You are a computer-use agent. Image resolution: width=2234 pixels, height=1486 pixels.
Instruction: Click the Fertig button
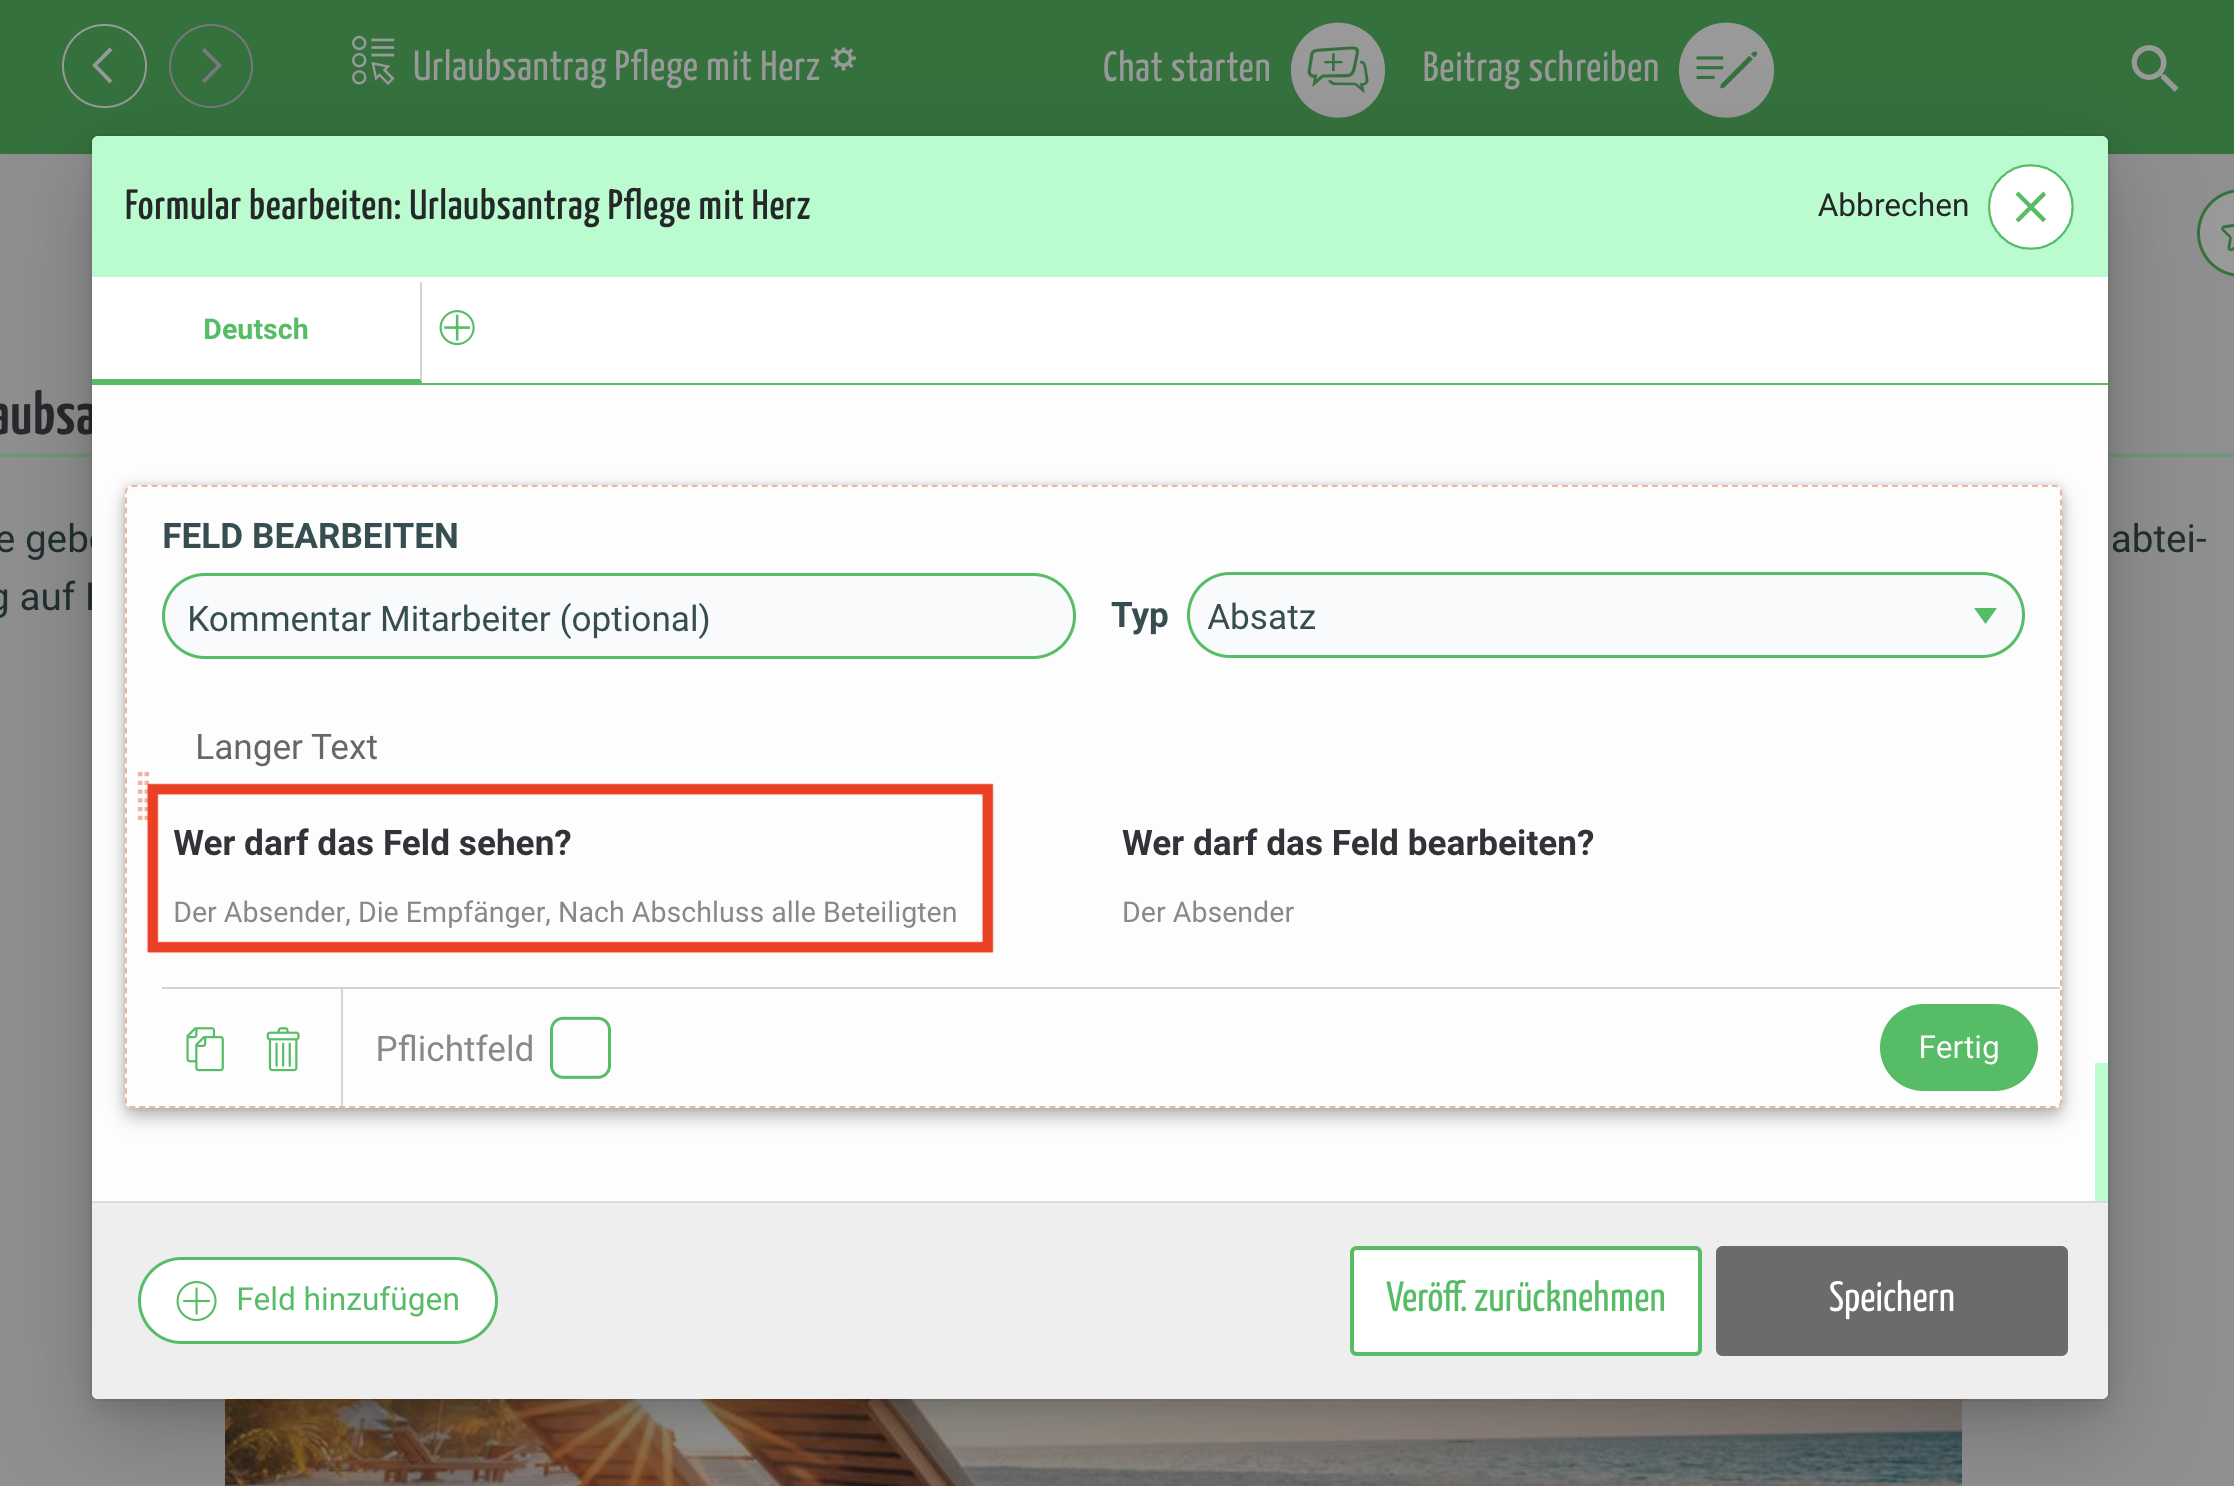tap(1957, 1047)
